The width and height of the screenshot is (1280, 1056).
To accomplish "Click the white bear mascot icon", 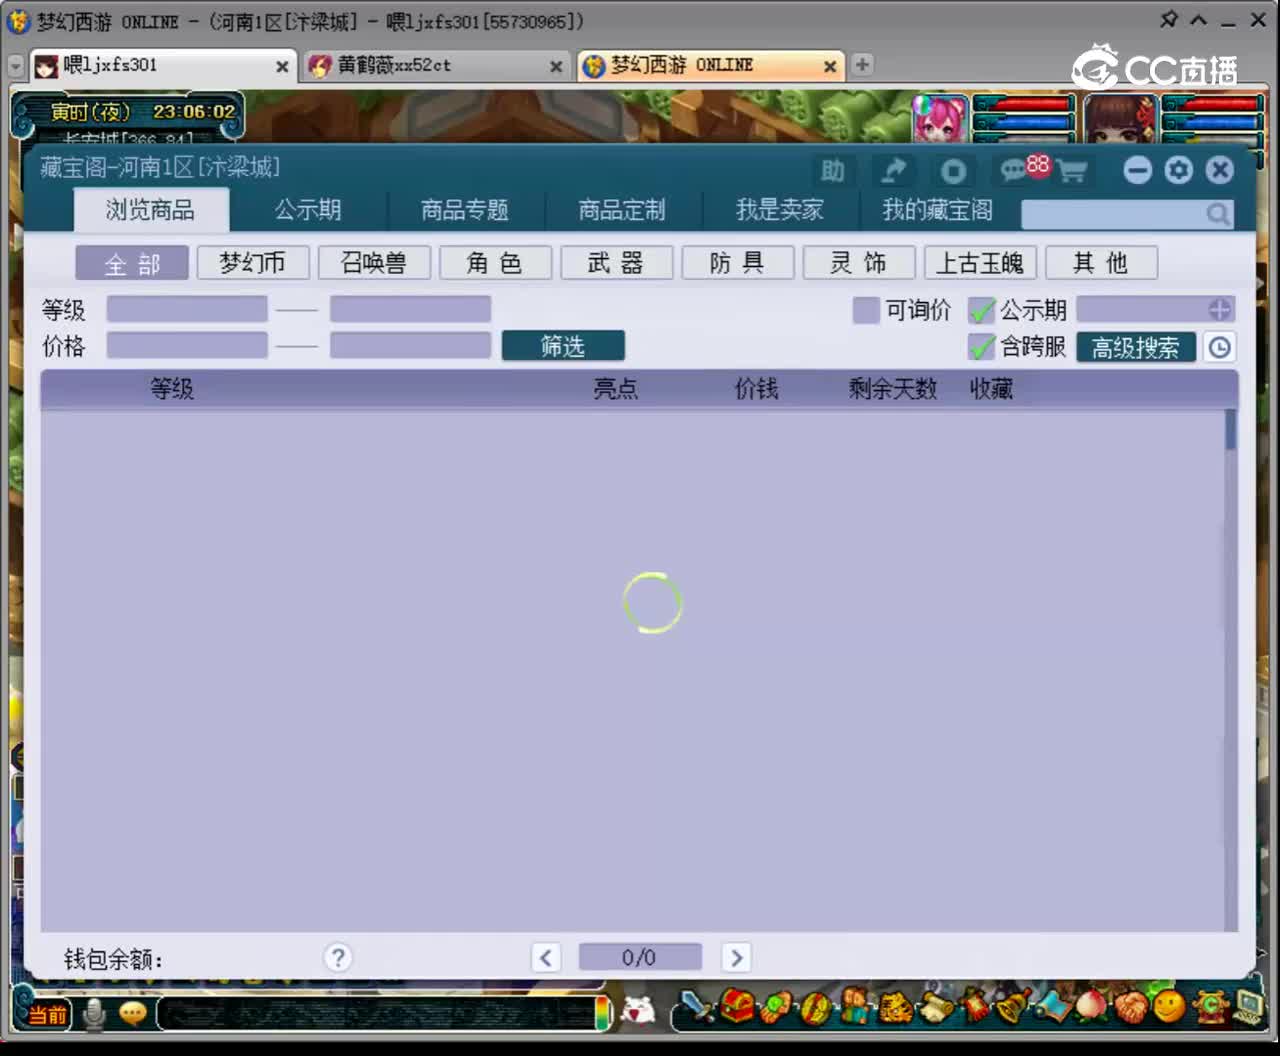I will pyautogui.click(x=638, y=1012).
